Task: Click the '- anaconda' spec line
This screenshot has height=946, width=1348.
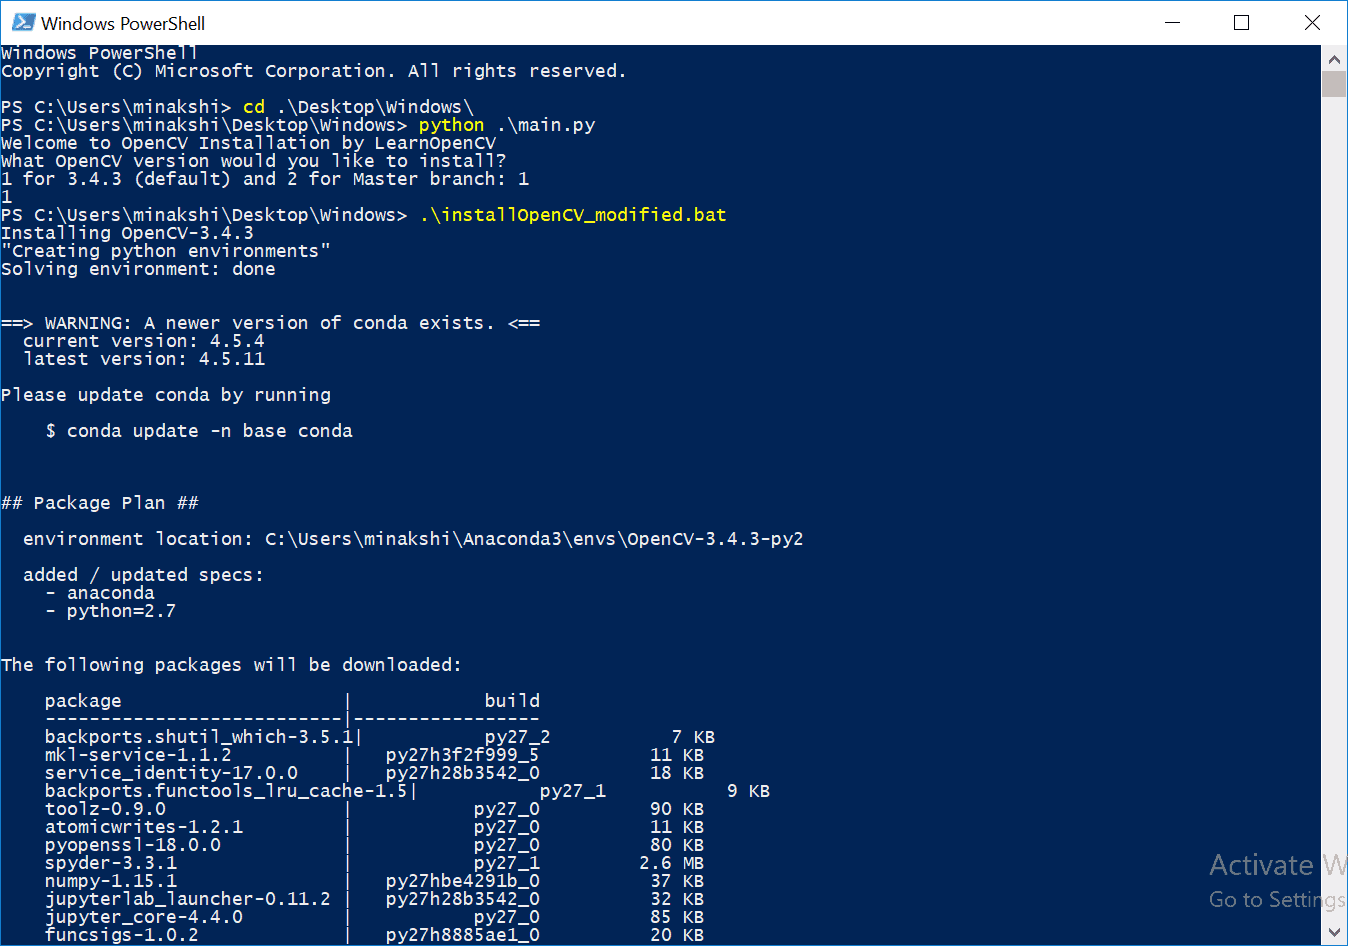Action: (x=100, y=593)
